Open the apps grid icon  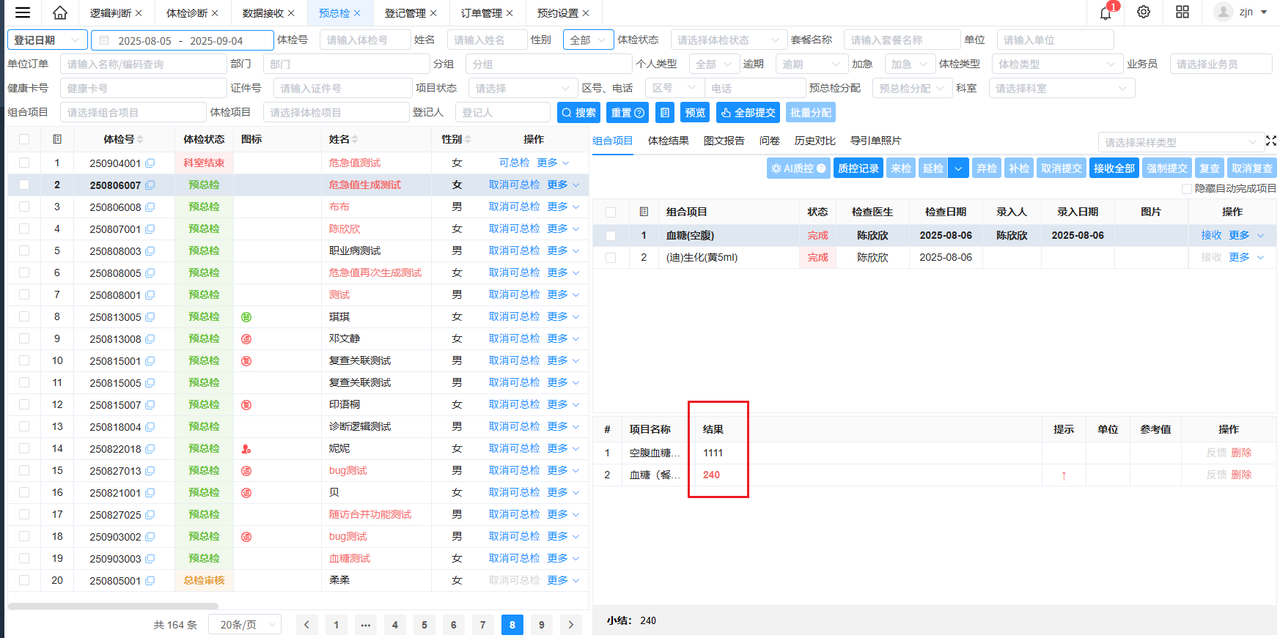(1182, 13)
